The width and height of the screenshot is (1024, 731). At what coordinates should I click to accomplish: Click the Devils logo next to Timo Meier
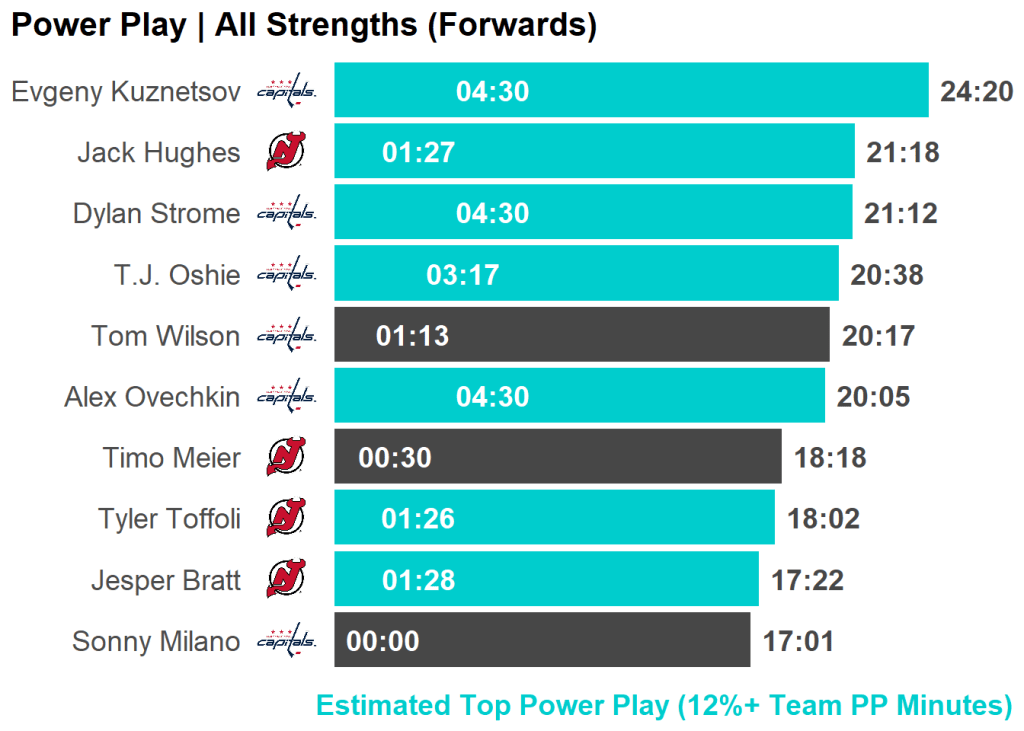click(287, 457)
